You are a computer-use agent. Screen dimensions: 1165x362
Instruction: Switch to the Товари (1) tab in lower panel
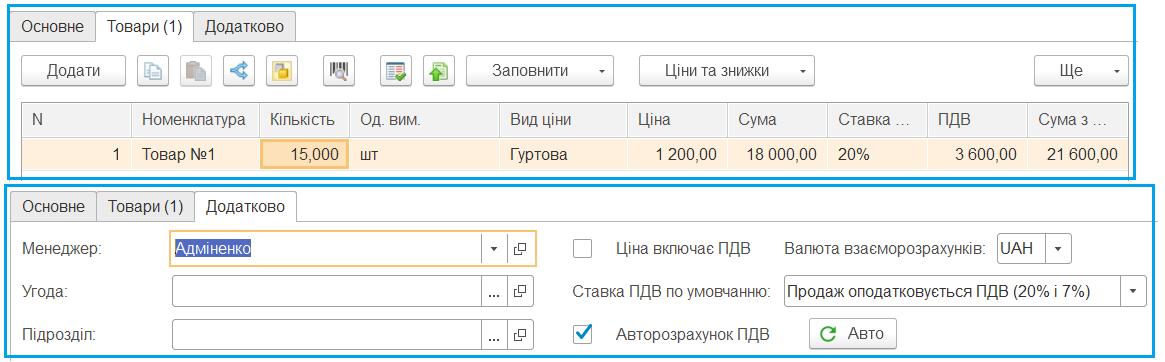pos(146,207)
